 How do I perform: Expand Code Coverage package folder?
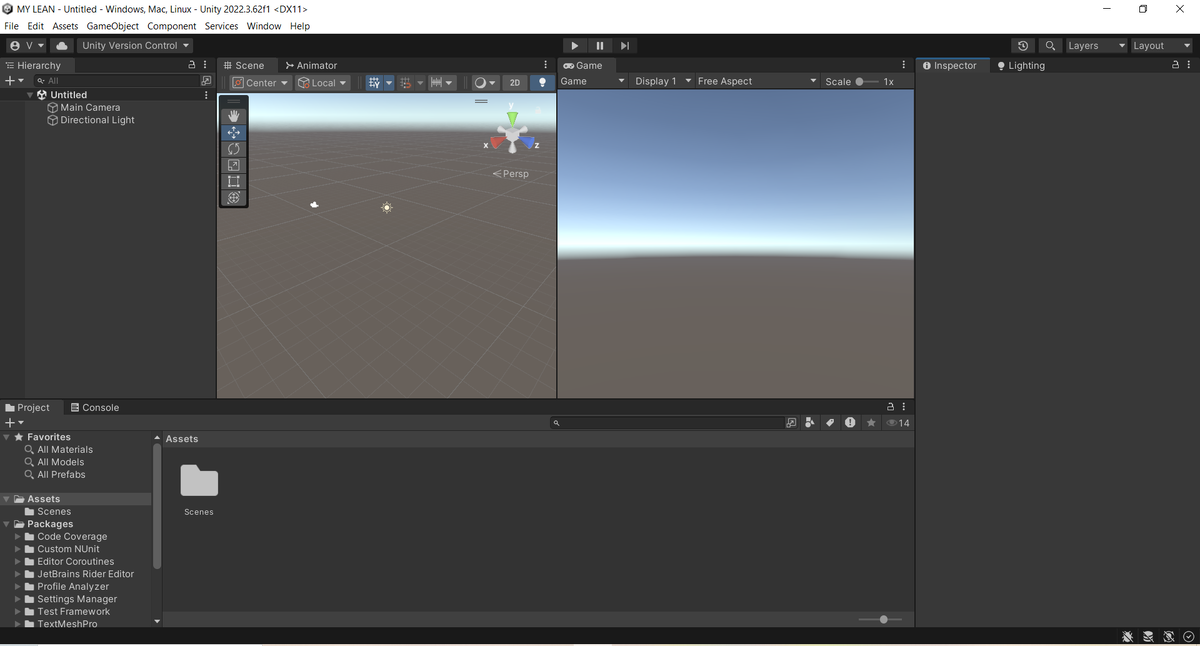(17, 537)
